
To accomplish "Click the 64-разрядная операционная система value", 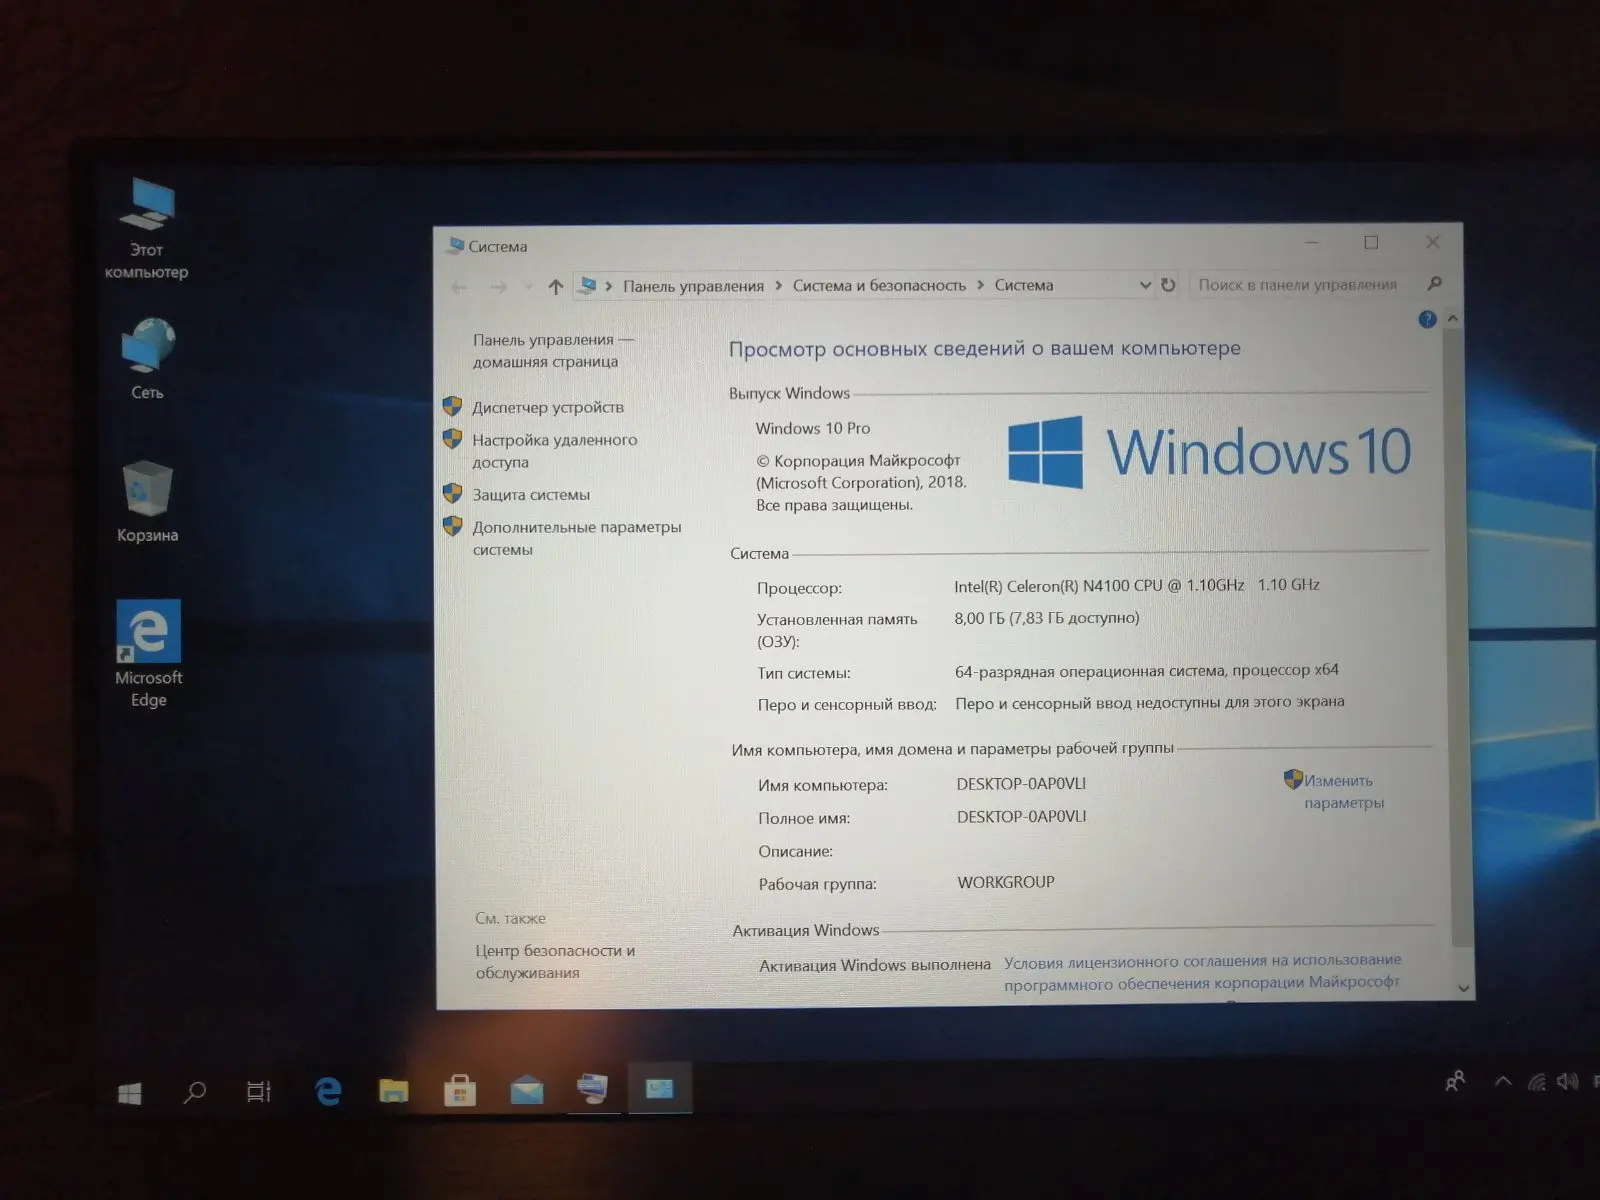I will tap(1147, 670).
